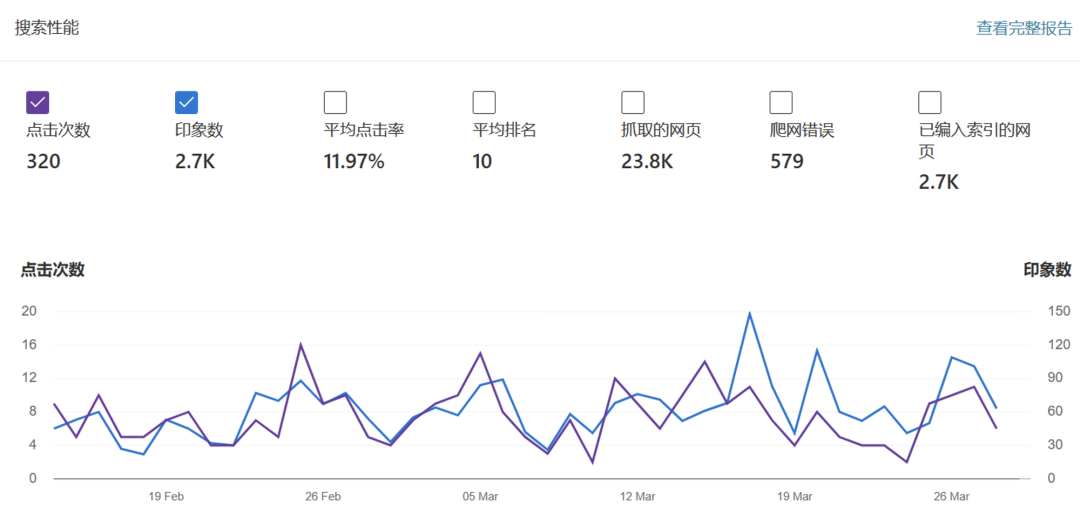Click the 26 Mar date on chart axis

coord(951,496)
